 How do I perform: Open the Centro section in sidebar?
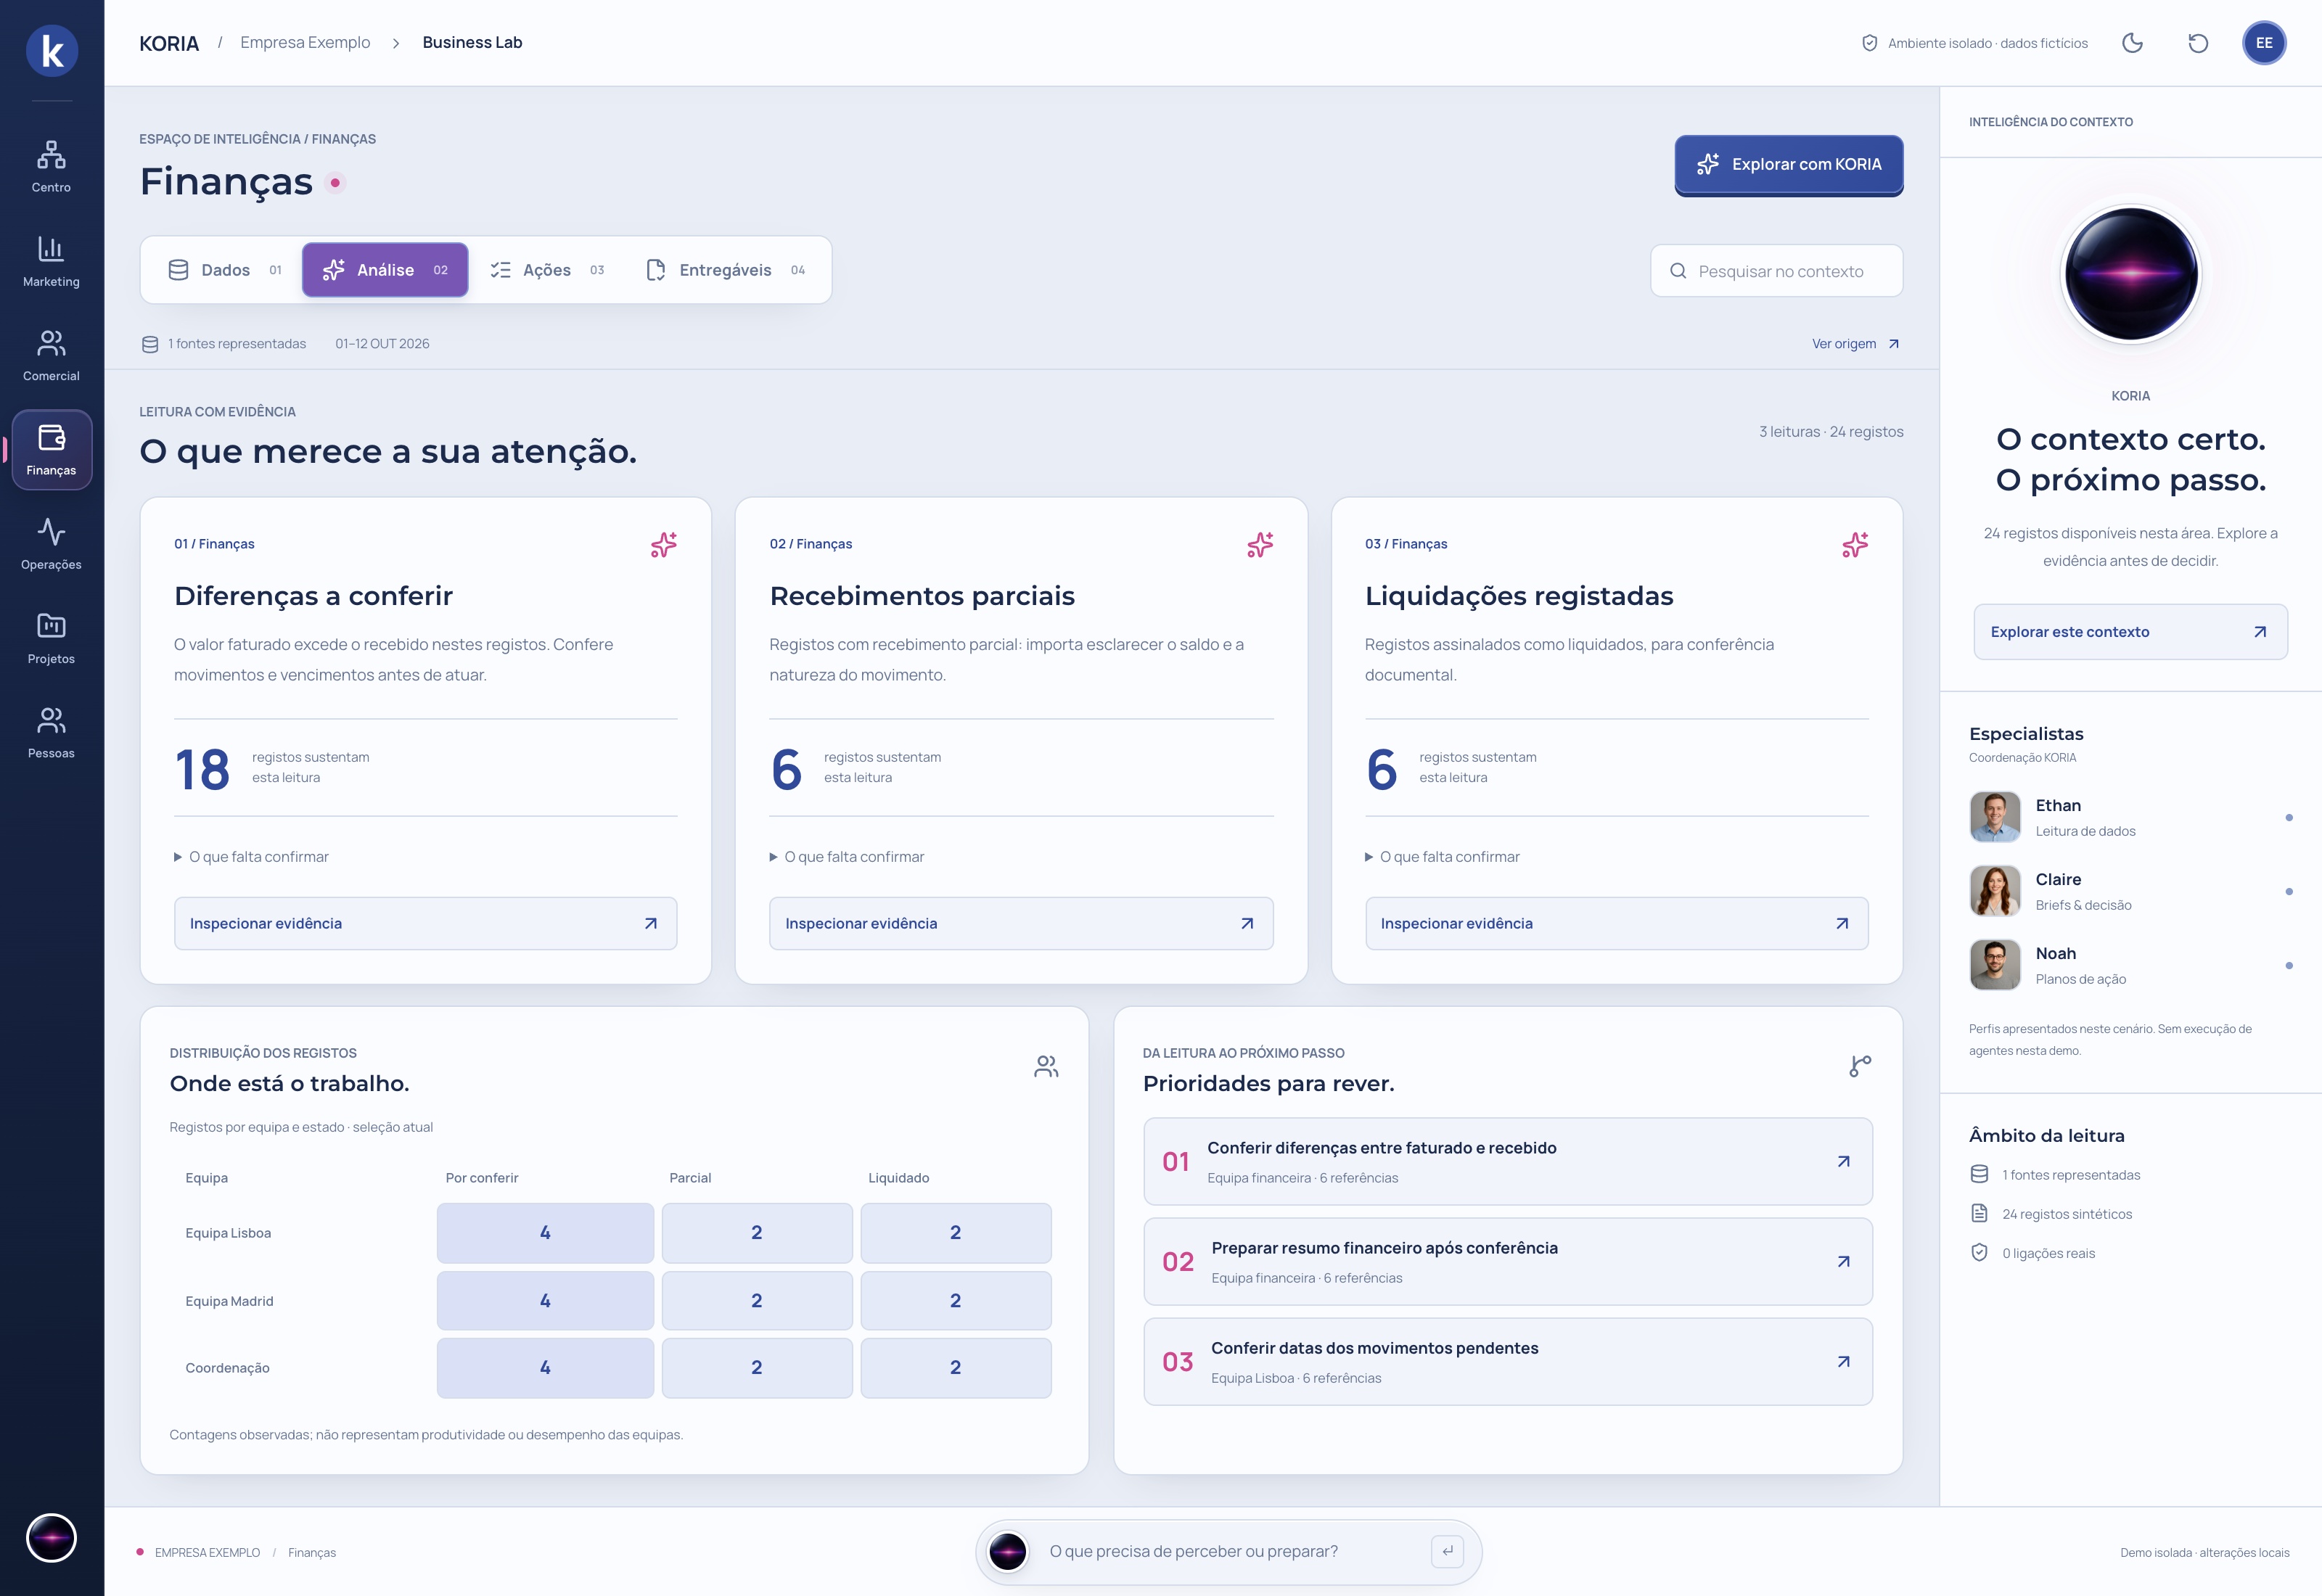51,167
